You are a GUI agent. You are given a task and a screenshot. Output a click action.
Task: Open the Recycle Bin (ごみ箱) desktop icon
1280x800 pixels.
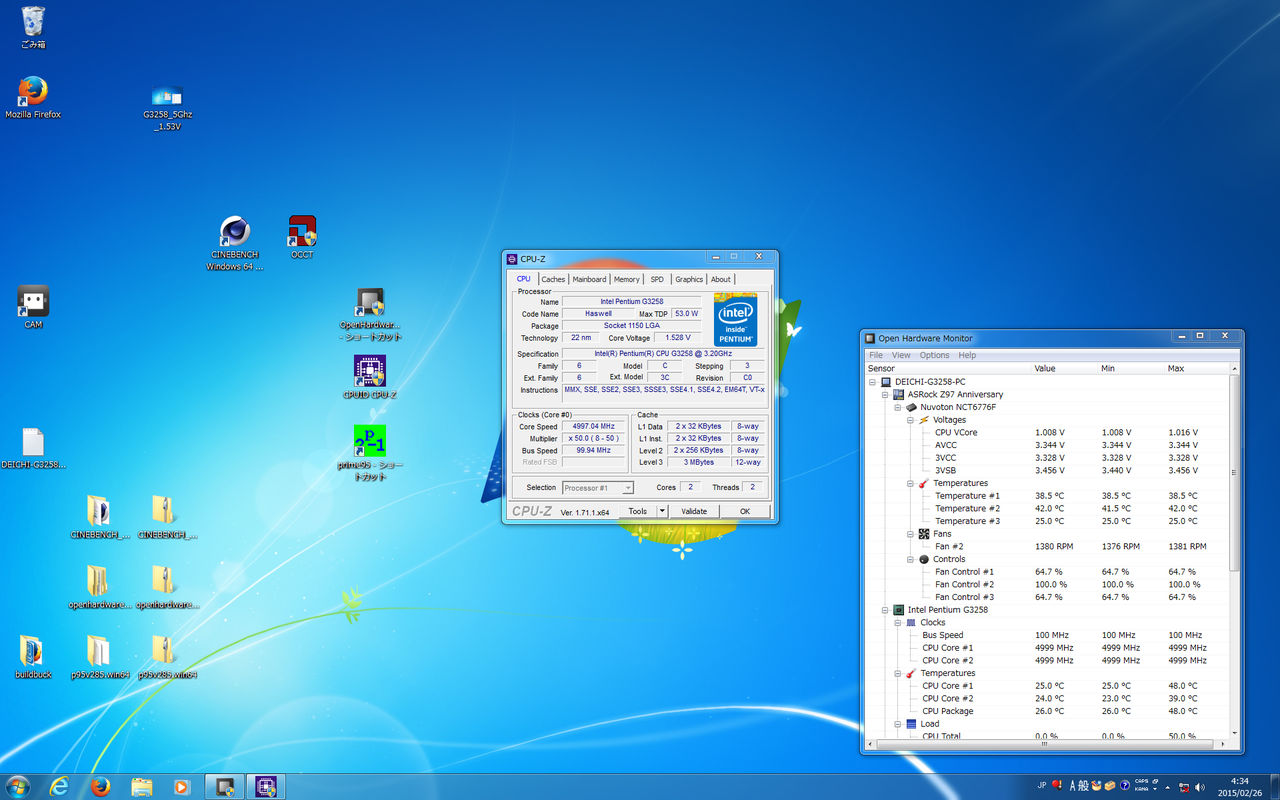[33, 27]
